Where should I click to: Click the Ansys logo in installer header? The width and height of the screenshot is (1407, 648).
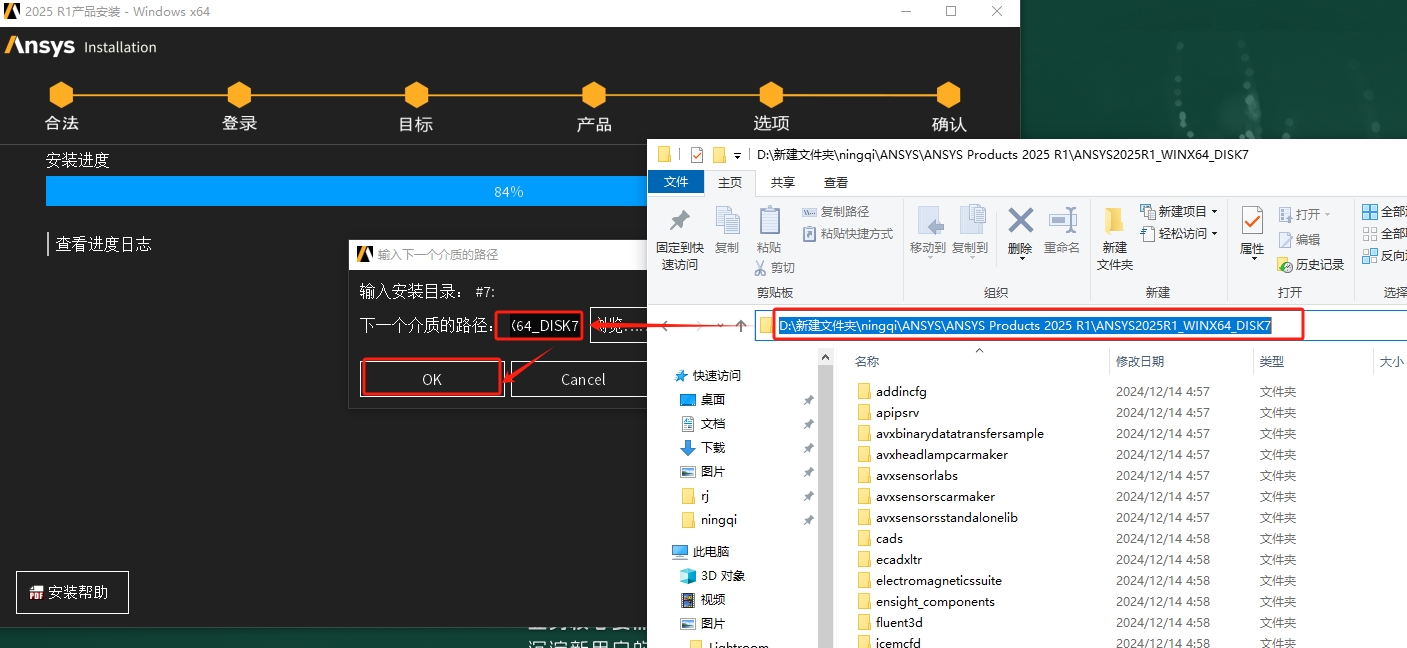40,46
